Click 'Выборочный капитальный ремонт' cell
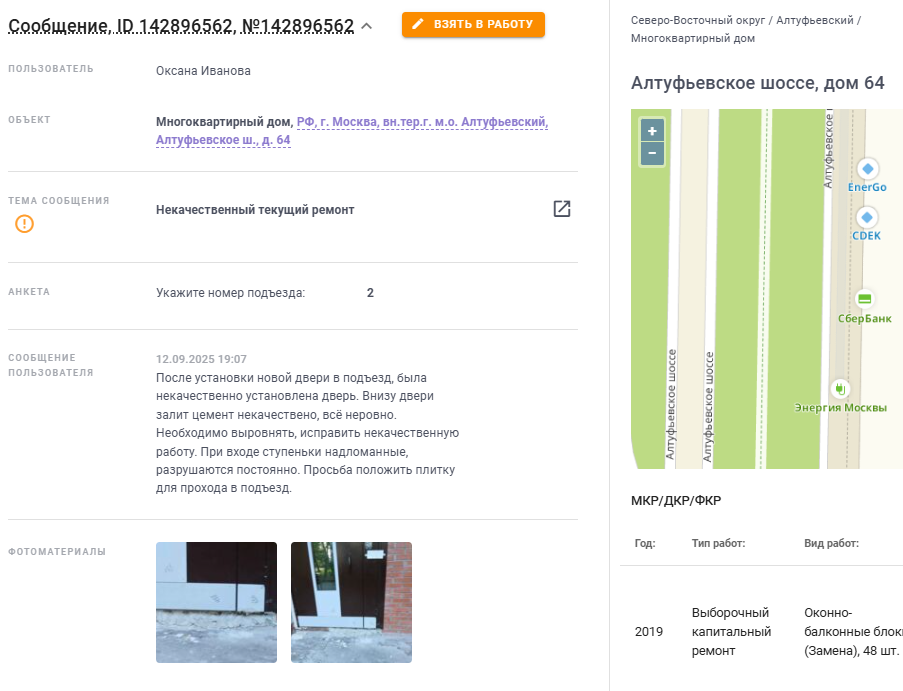 731,632
